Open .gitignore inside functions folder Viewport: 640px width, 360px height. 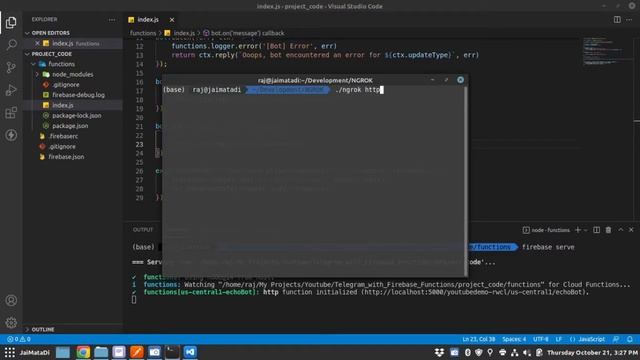pyautogui.click(x=66, y=84)
